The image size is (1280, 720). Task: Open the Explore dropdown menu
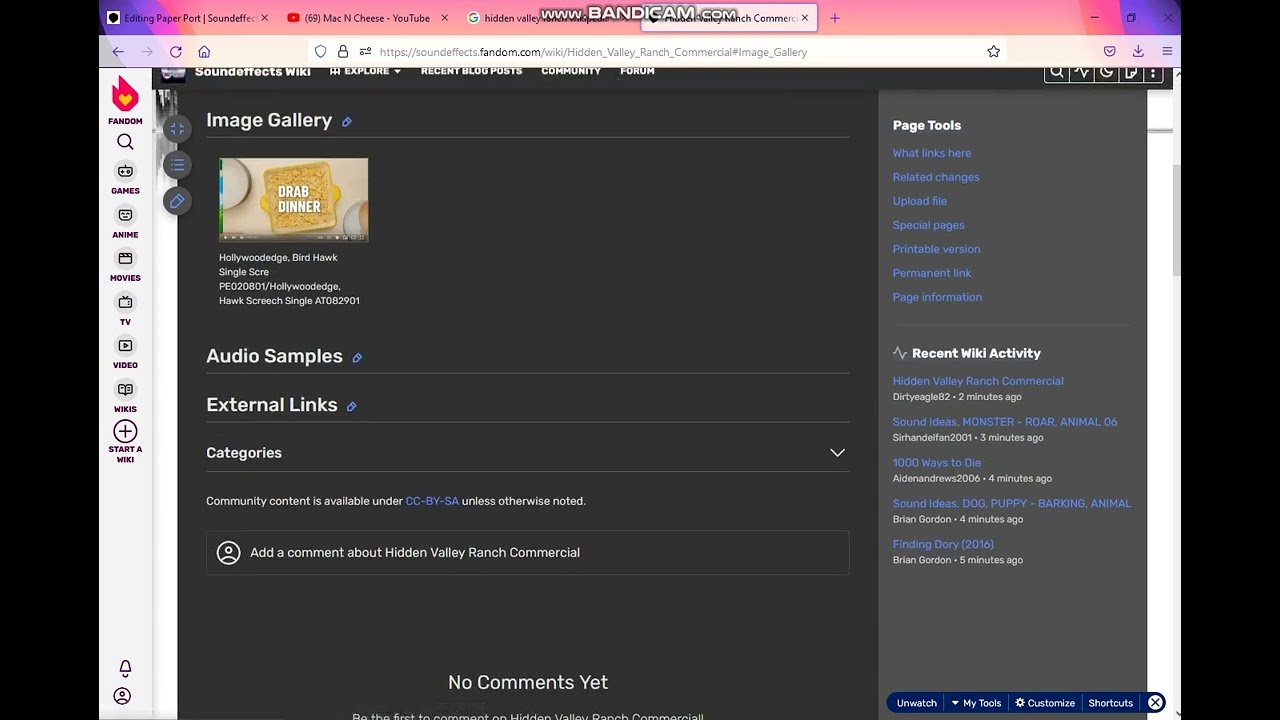click(x=365, y=71)
